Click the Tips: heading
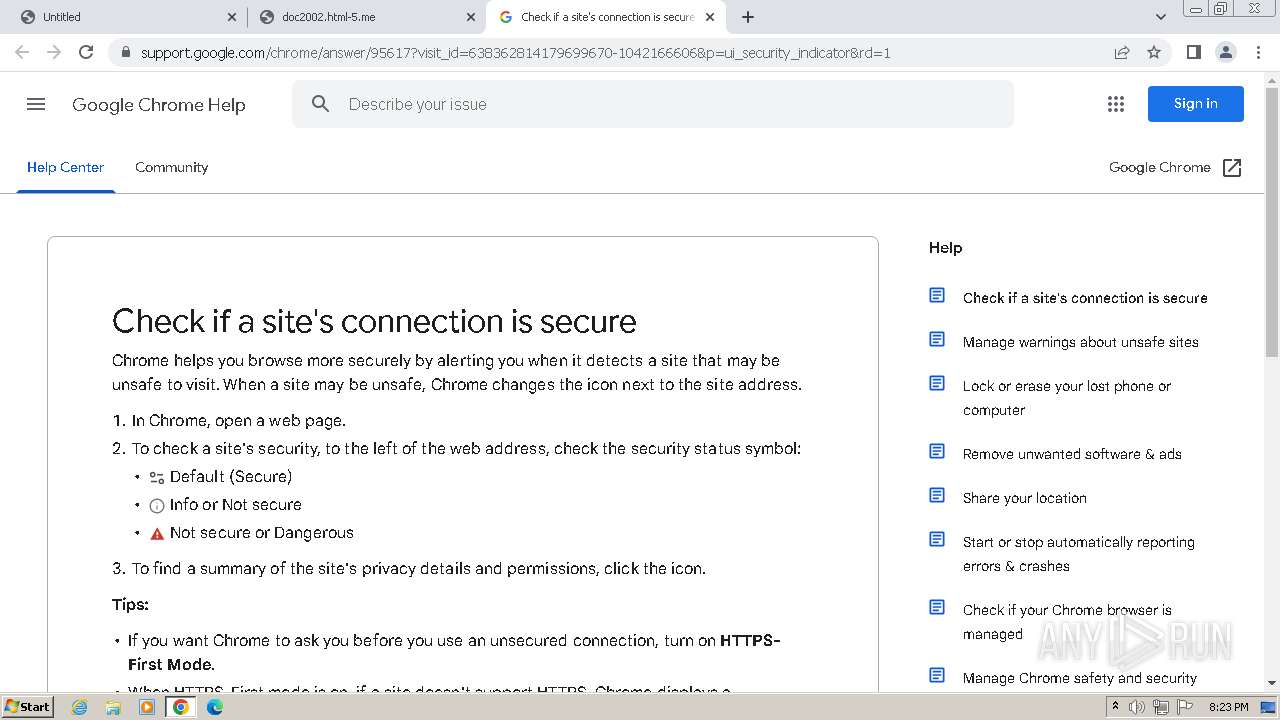The width and height of the screenshot is (1280, 720). tap(130, 604)
